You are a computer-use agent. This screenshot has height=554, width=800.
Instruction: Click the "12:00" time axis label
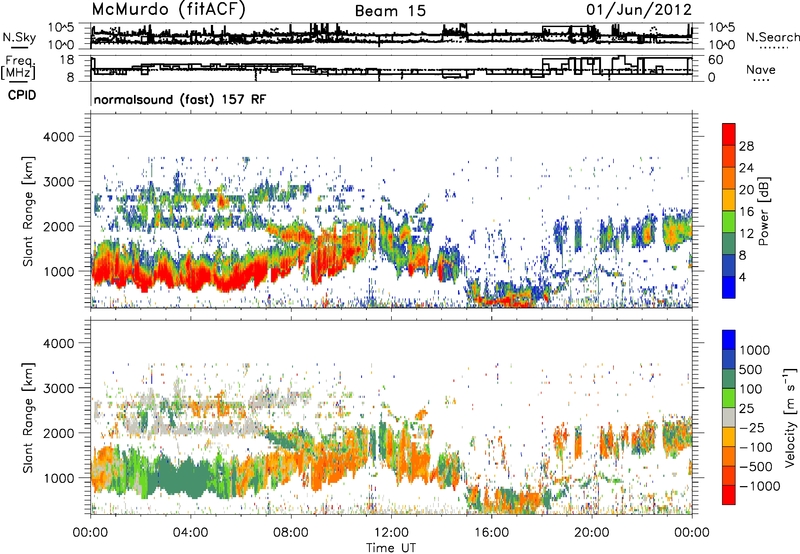(x=391, y=533)
